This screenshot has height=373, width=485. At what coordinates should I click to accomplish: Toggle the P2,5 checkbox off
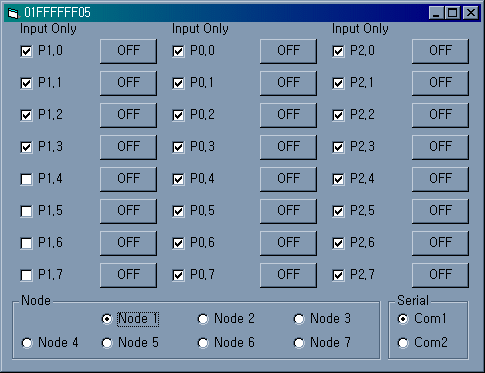[x=338, y=211]
